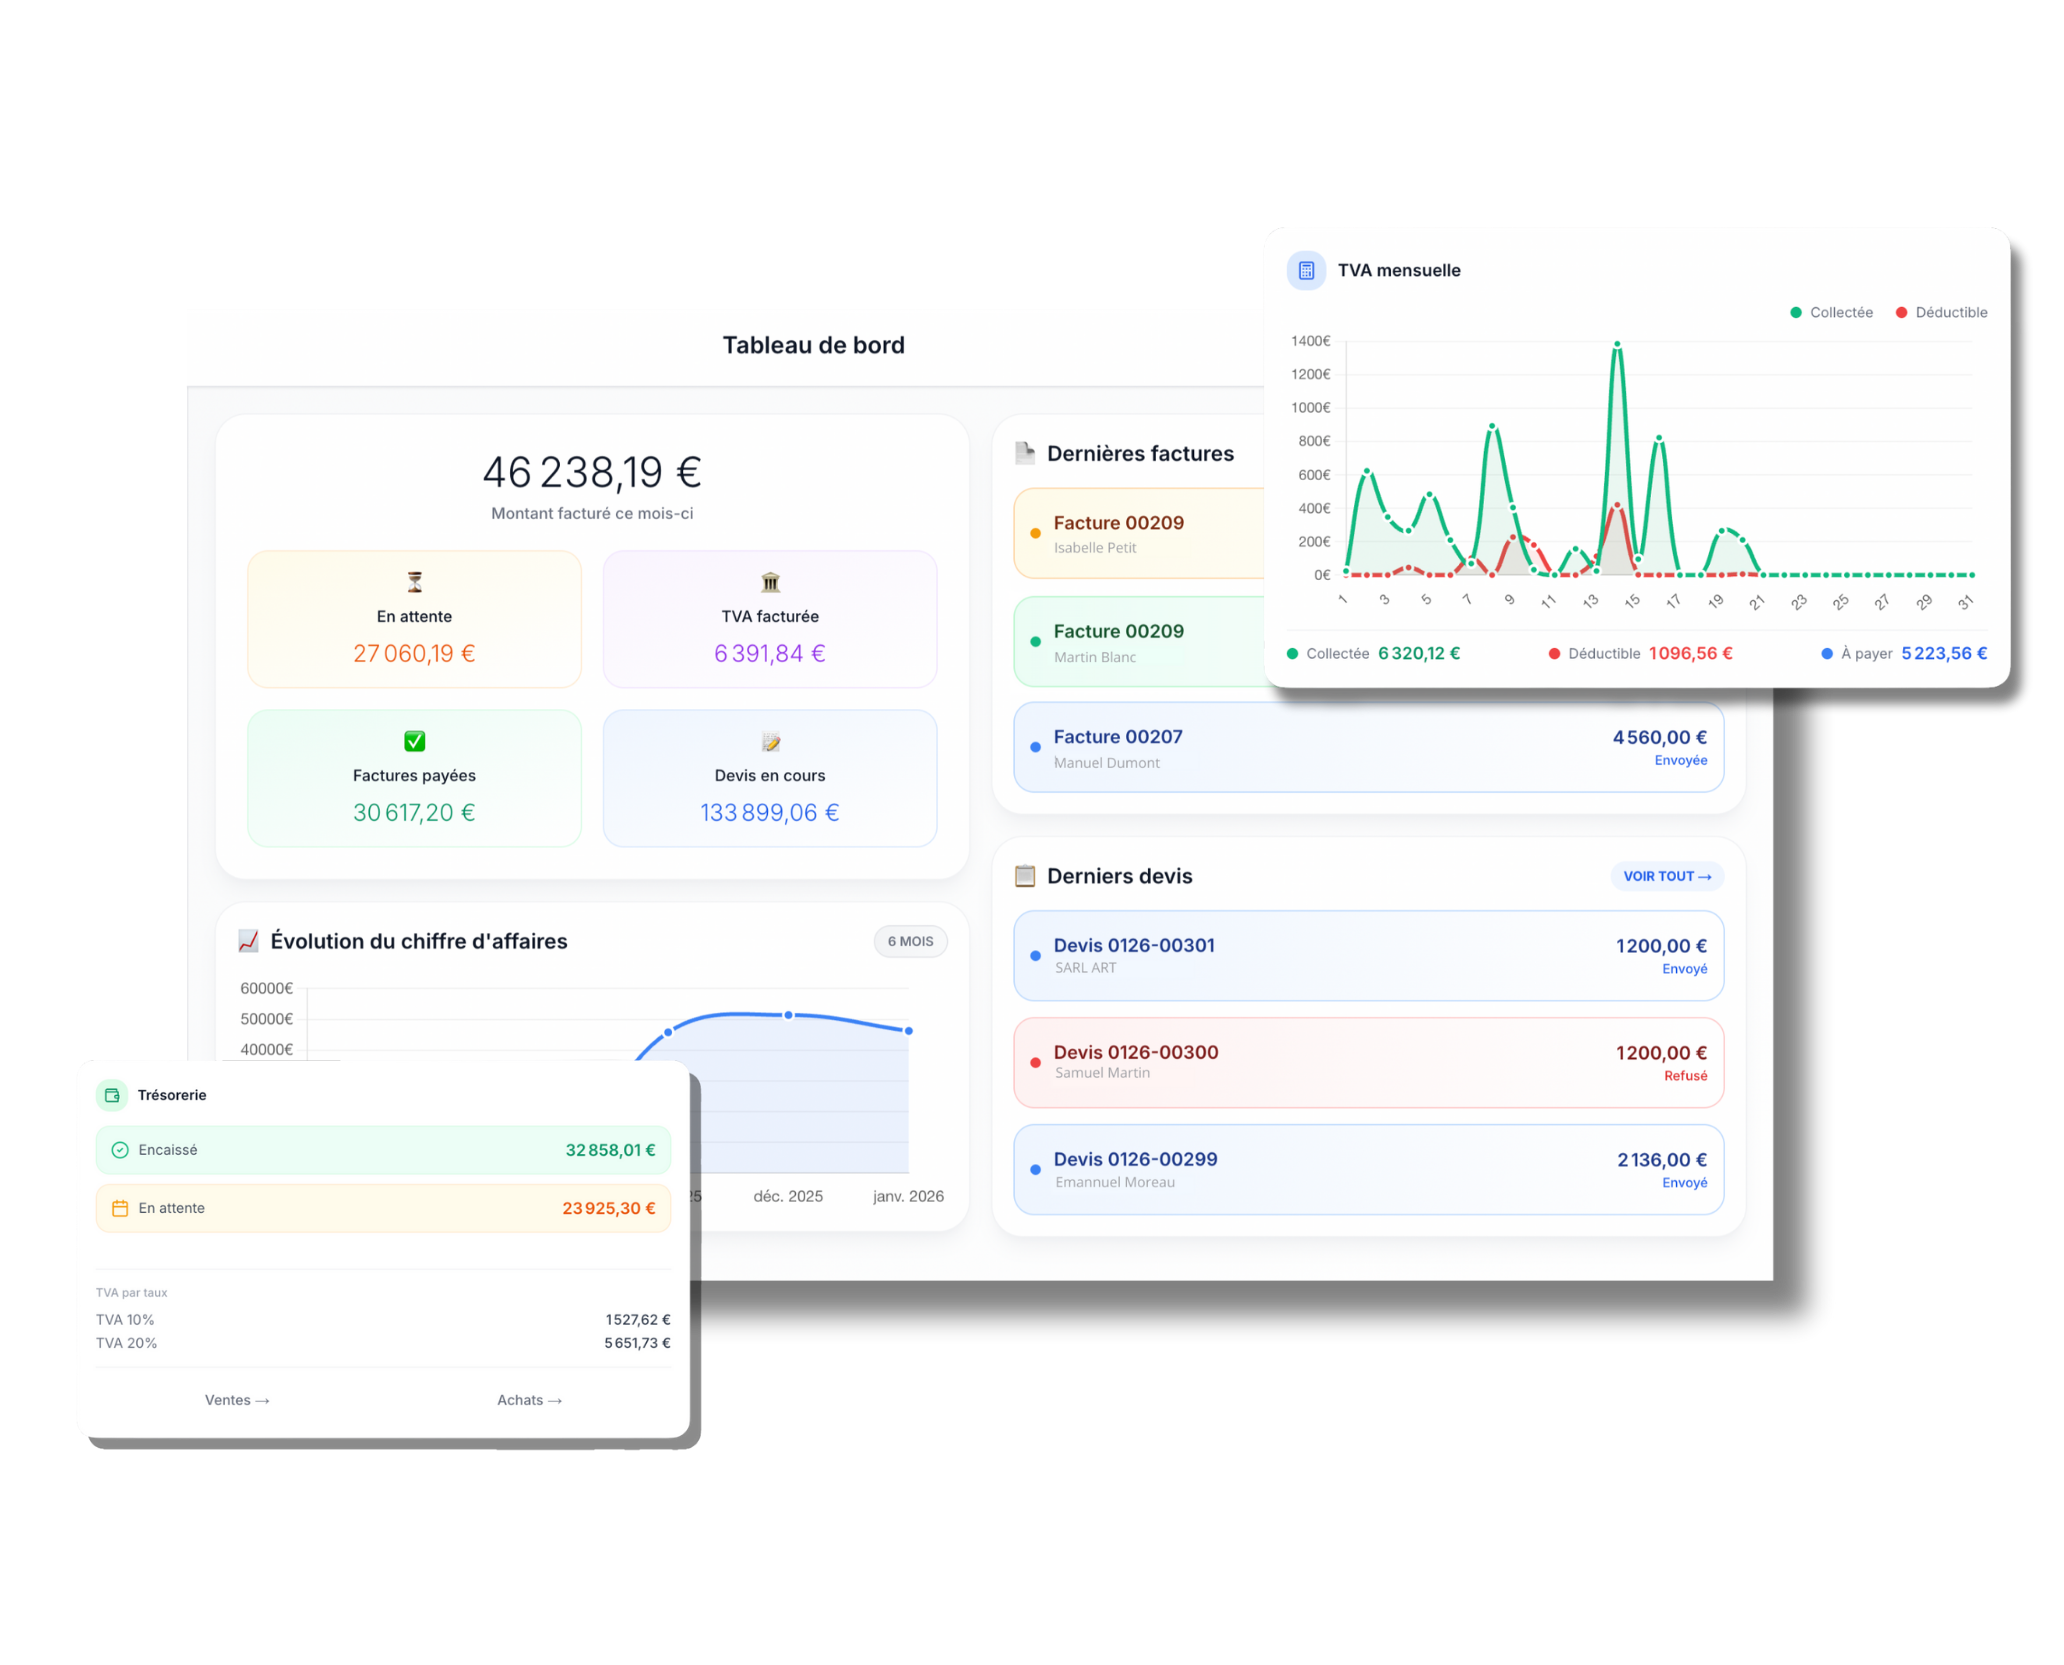Follow the Ventes arrow link
Image resolution: width=2064 pixels, height=1665 pixels.
tap(237, 1400)
